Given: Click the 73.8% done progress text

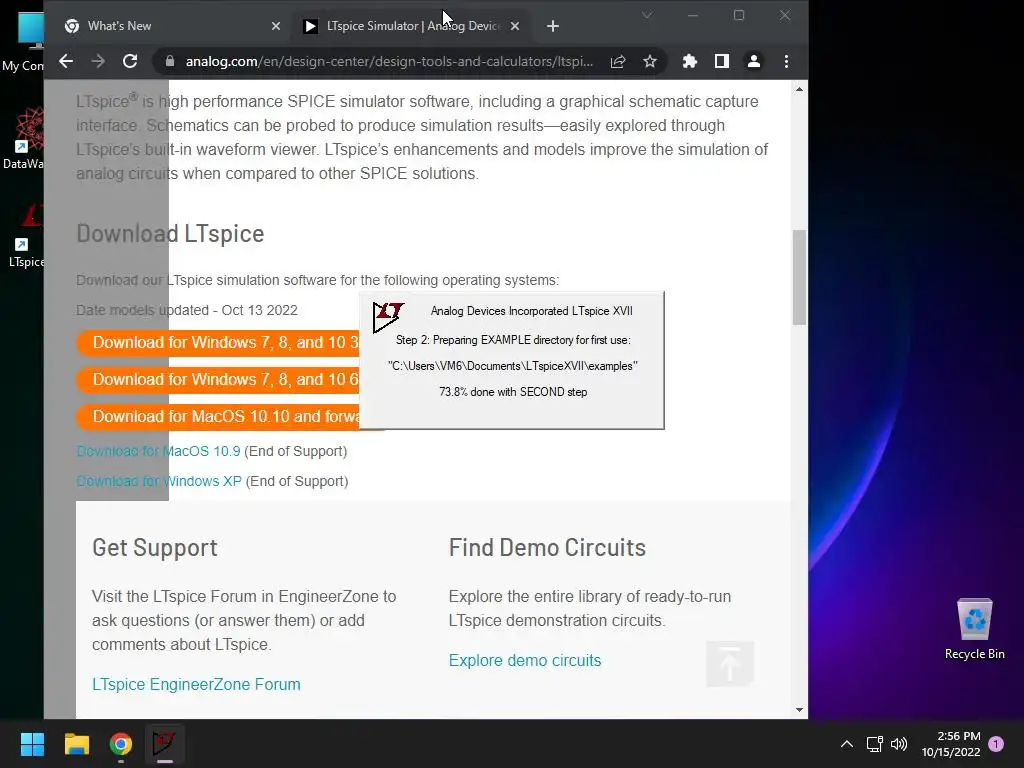Looking at the screenshot, I should [513, 392].
